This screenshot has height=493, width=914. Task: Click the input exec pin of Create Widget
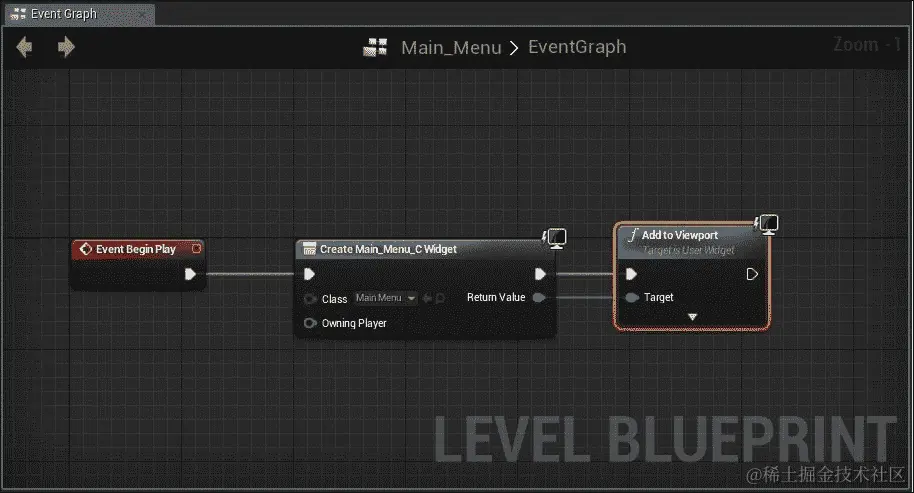click(x=310, y=274)
